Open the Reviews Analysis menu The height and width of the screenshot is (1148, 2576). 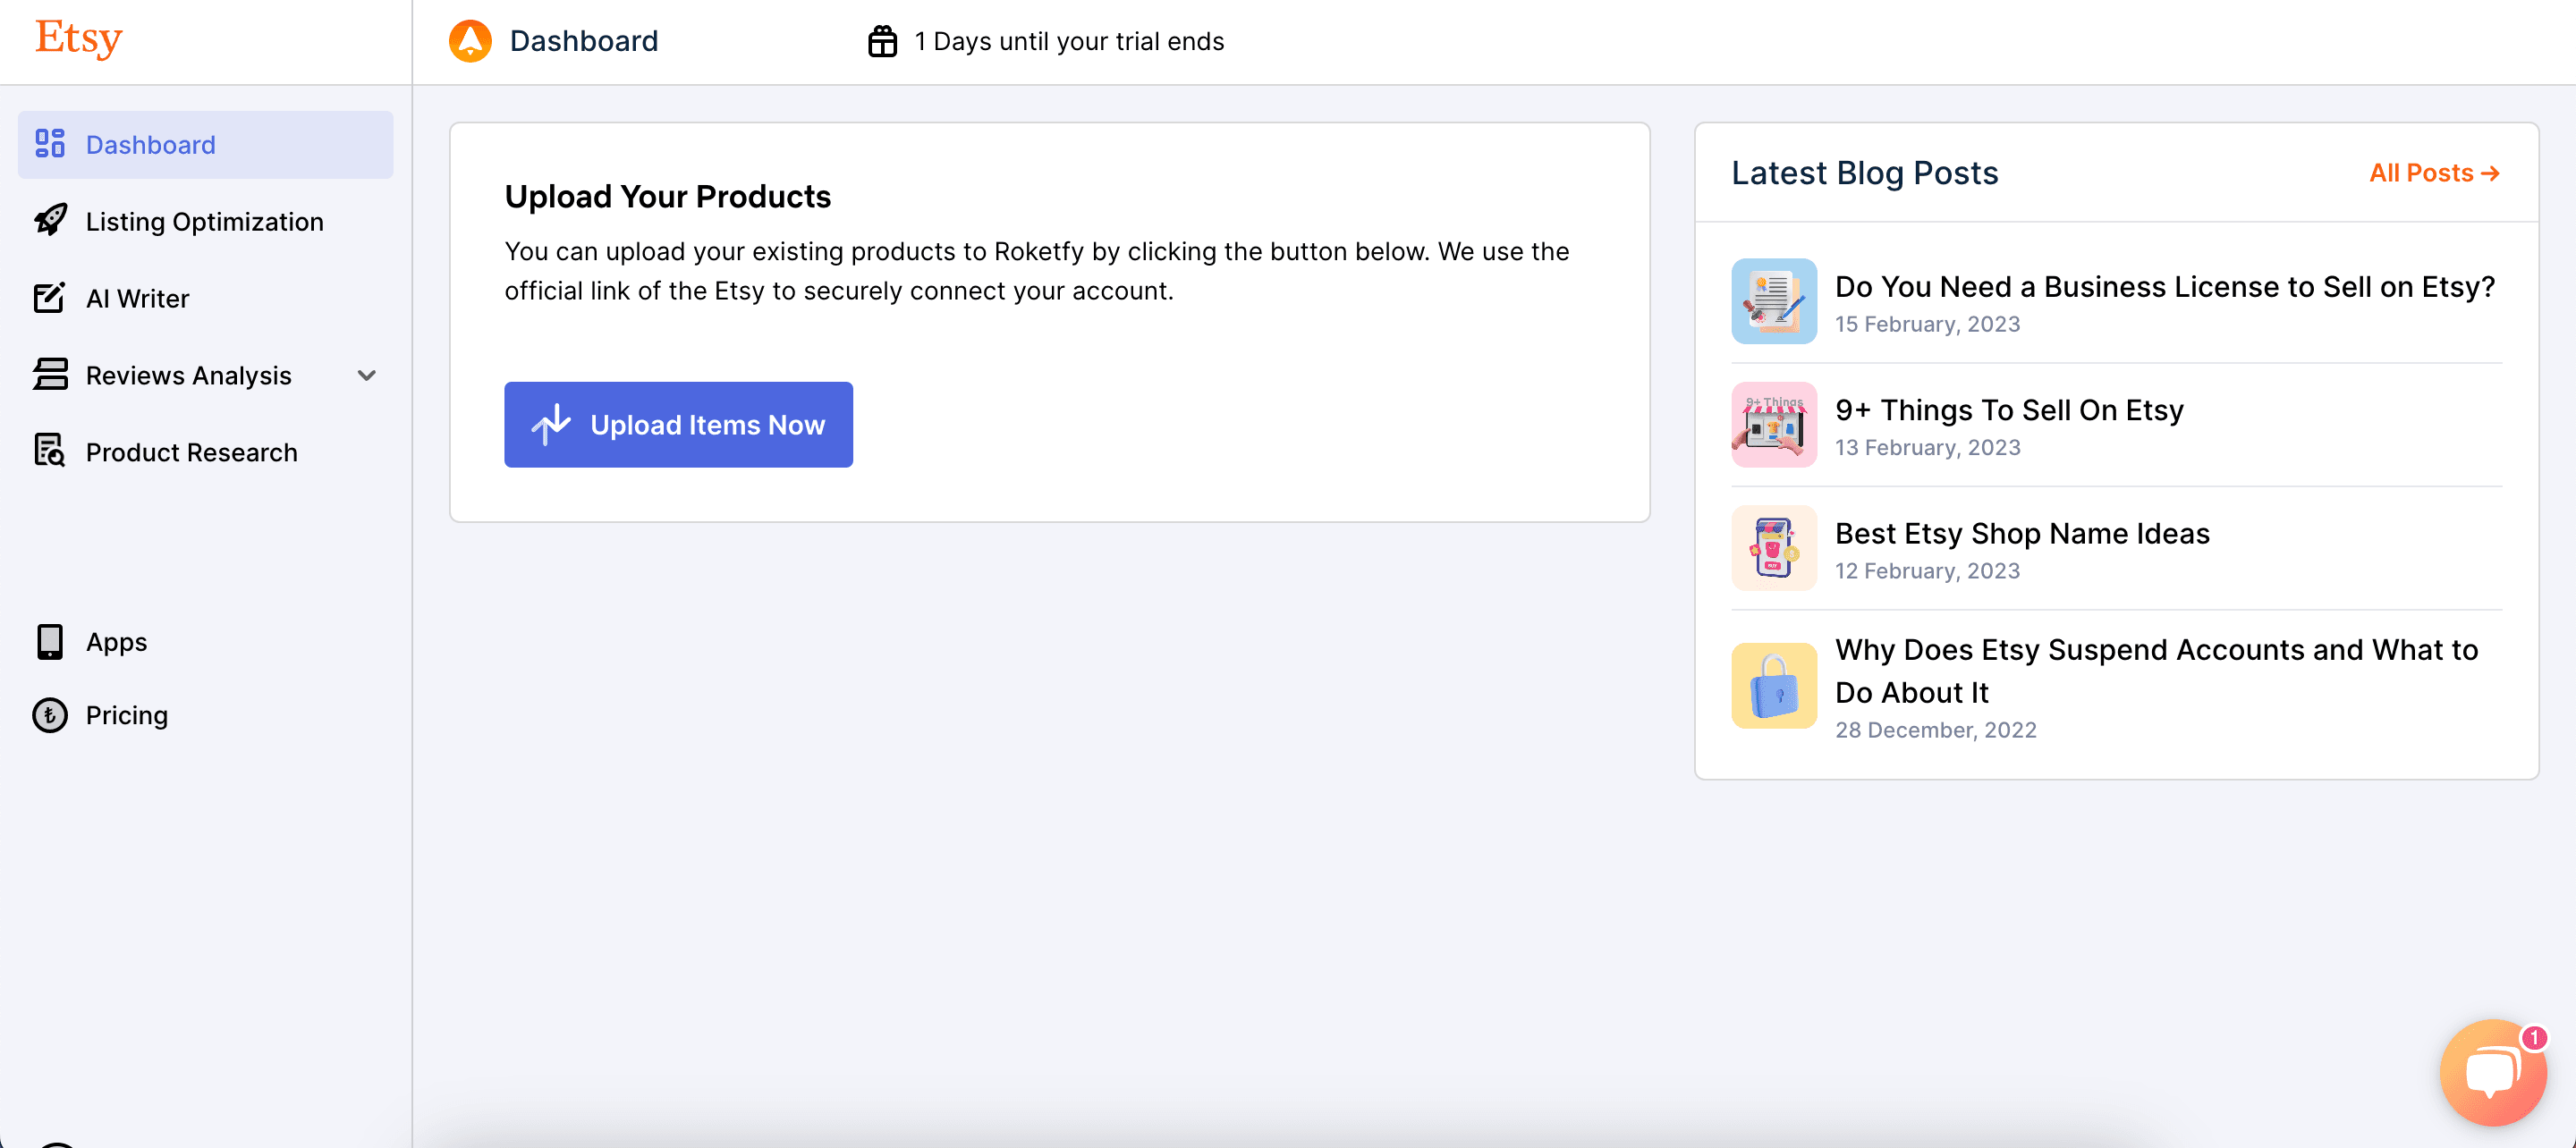pyautogui.click(x=188, y=375)
